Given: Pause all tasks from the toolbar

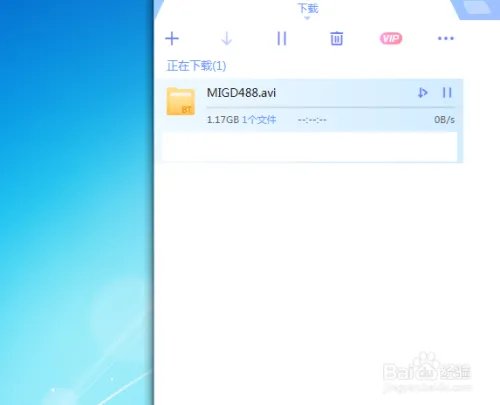Looking at the screenshot, I should (282, 39).
